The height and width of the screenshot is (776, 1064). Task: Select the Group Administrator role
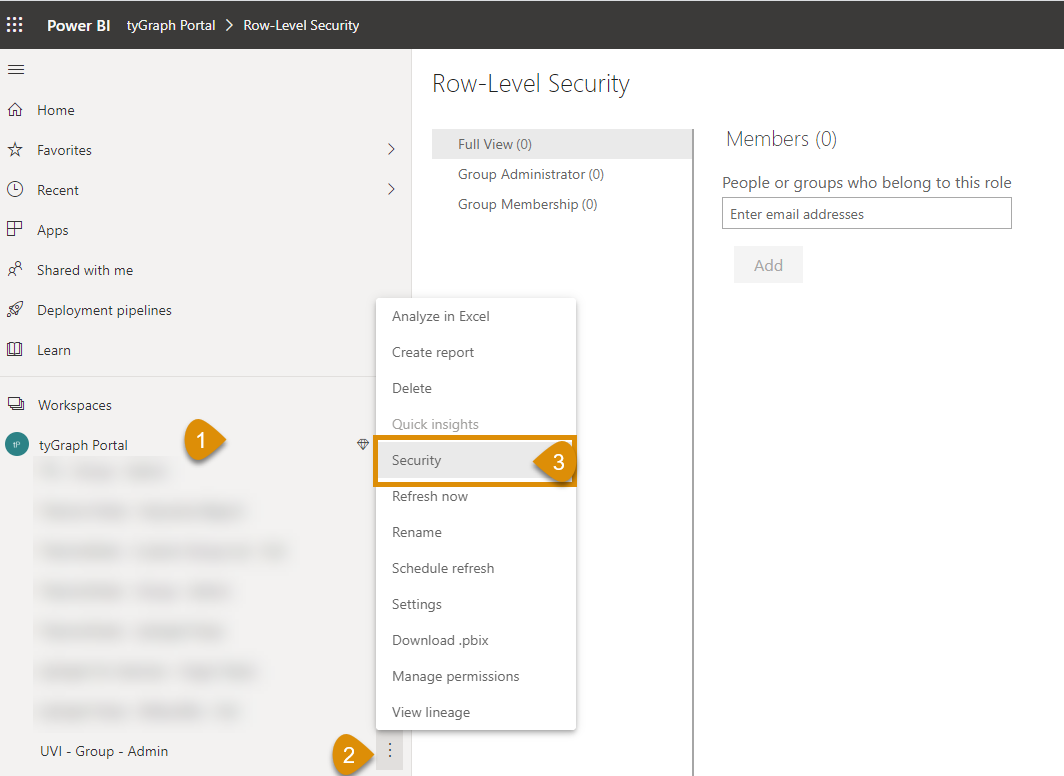(531, 175)
